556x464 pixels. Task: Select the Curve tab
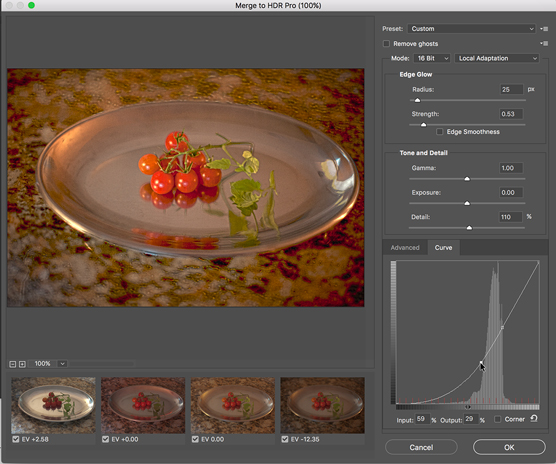(x=444, y=247)
